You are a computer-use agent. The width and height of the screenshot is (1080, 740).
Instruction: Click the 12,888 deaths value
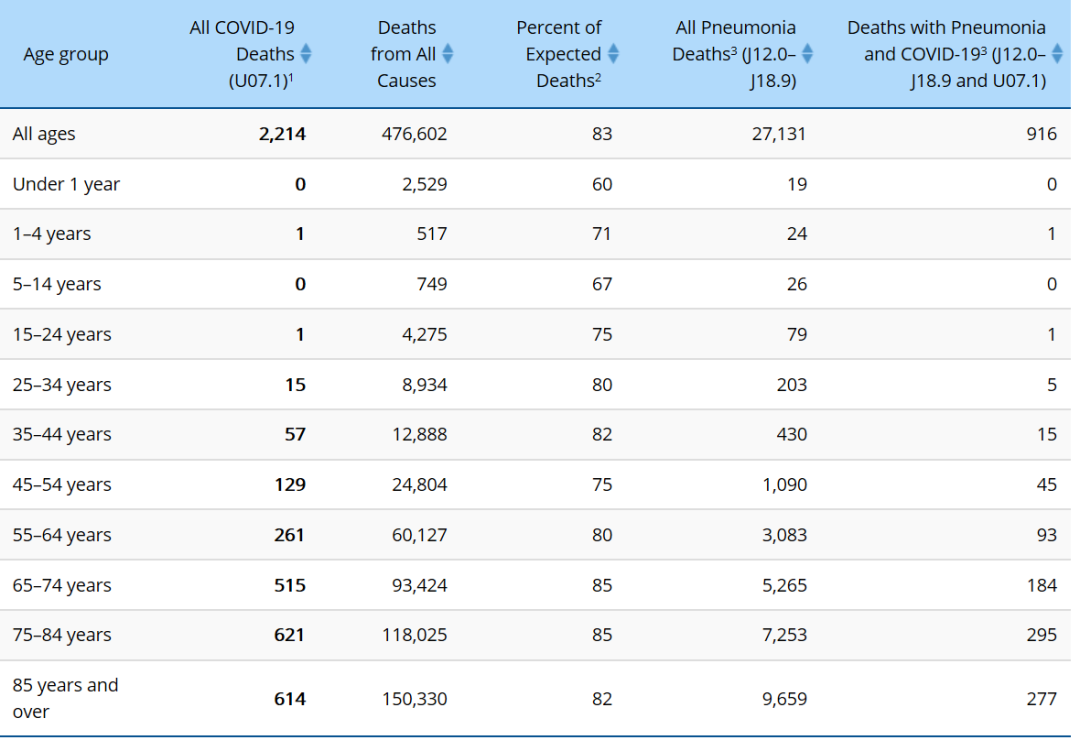point(420,434)
